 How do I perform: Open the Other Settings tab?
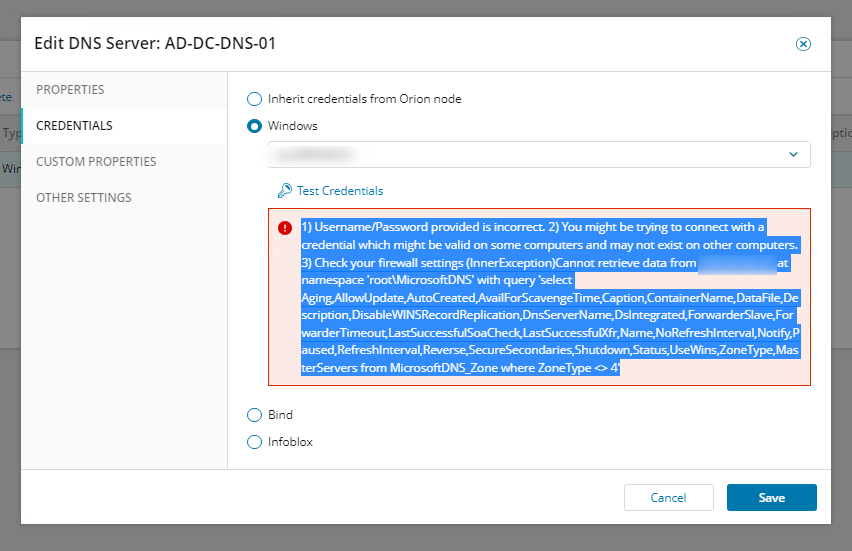point(124,197)
